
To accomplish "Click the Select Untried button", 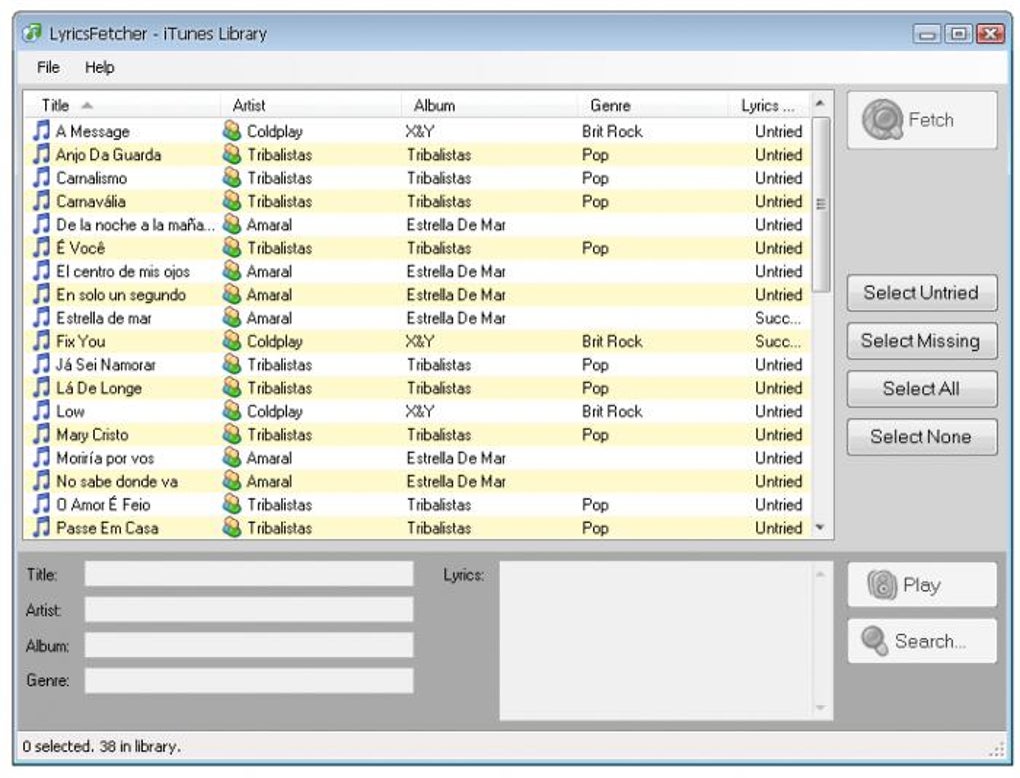I will [x=922, y=293].
